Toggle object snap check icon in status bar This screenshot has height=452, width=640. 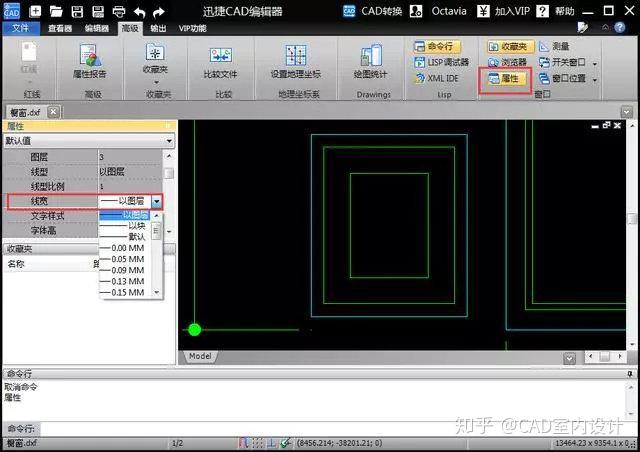coord(285,443)
